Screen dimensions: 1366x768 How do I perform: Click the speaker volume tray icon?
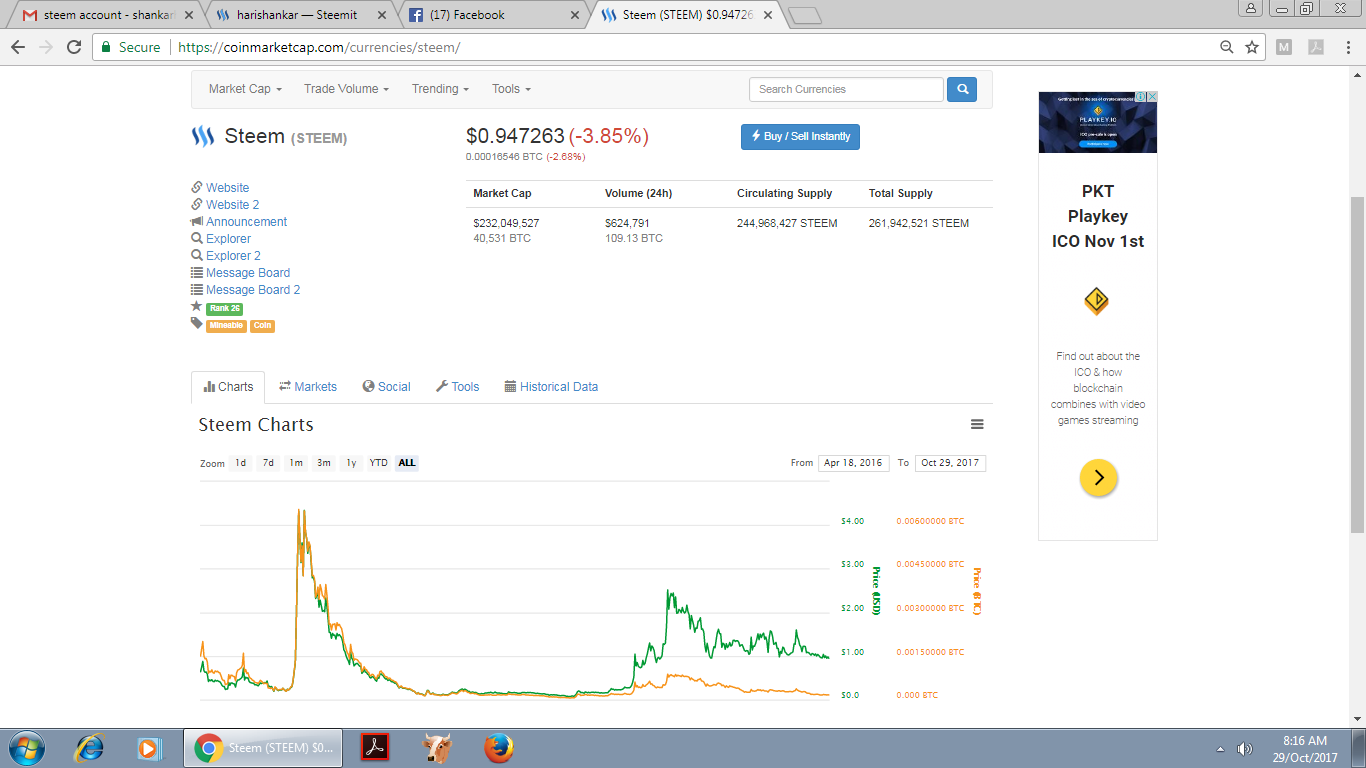[x=1245, y=749]
